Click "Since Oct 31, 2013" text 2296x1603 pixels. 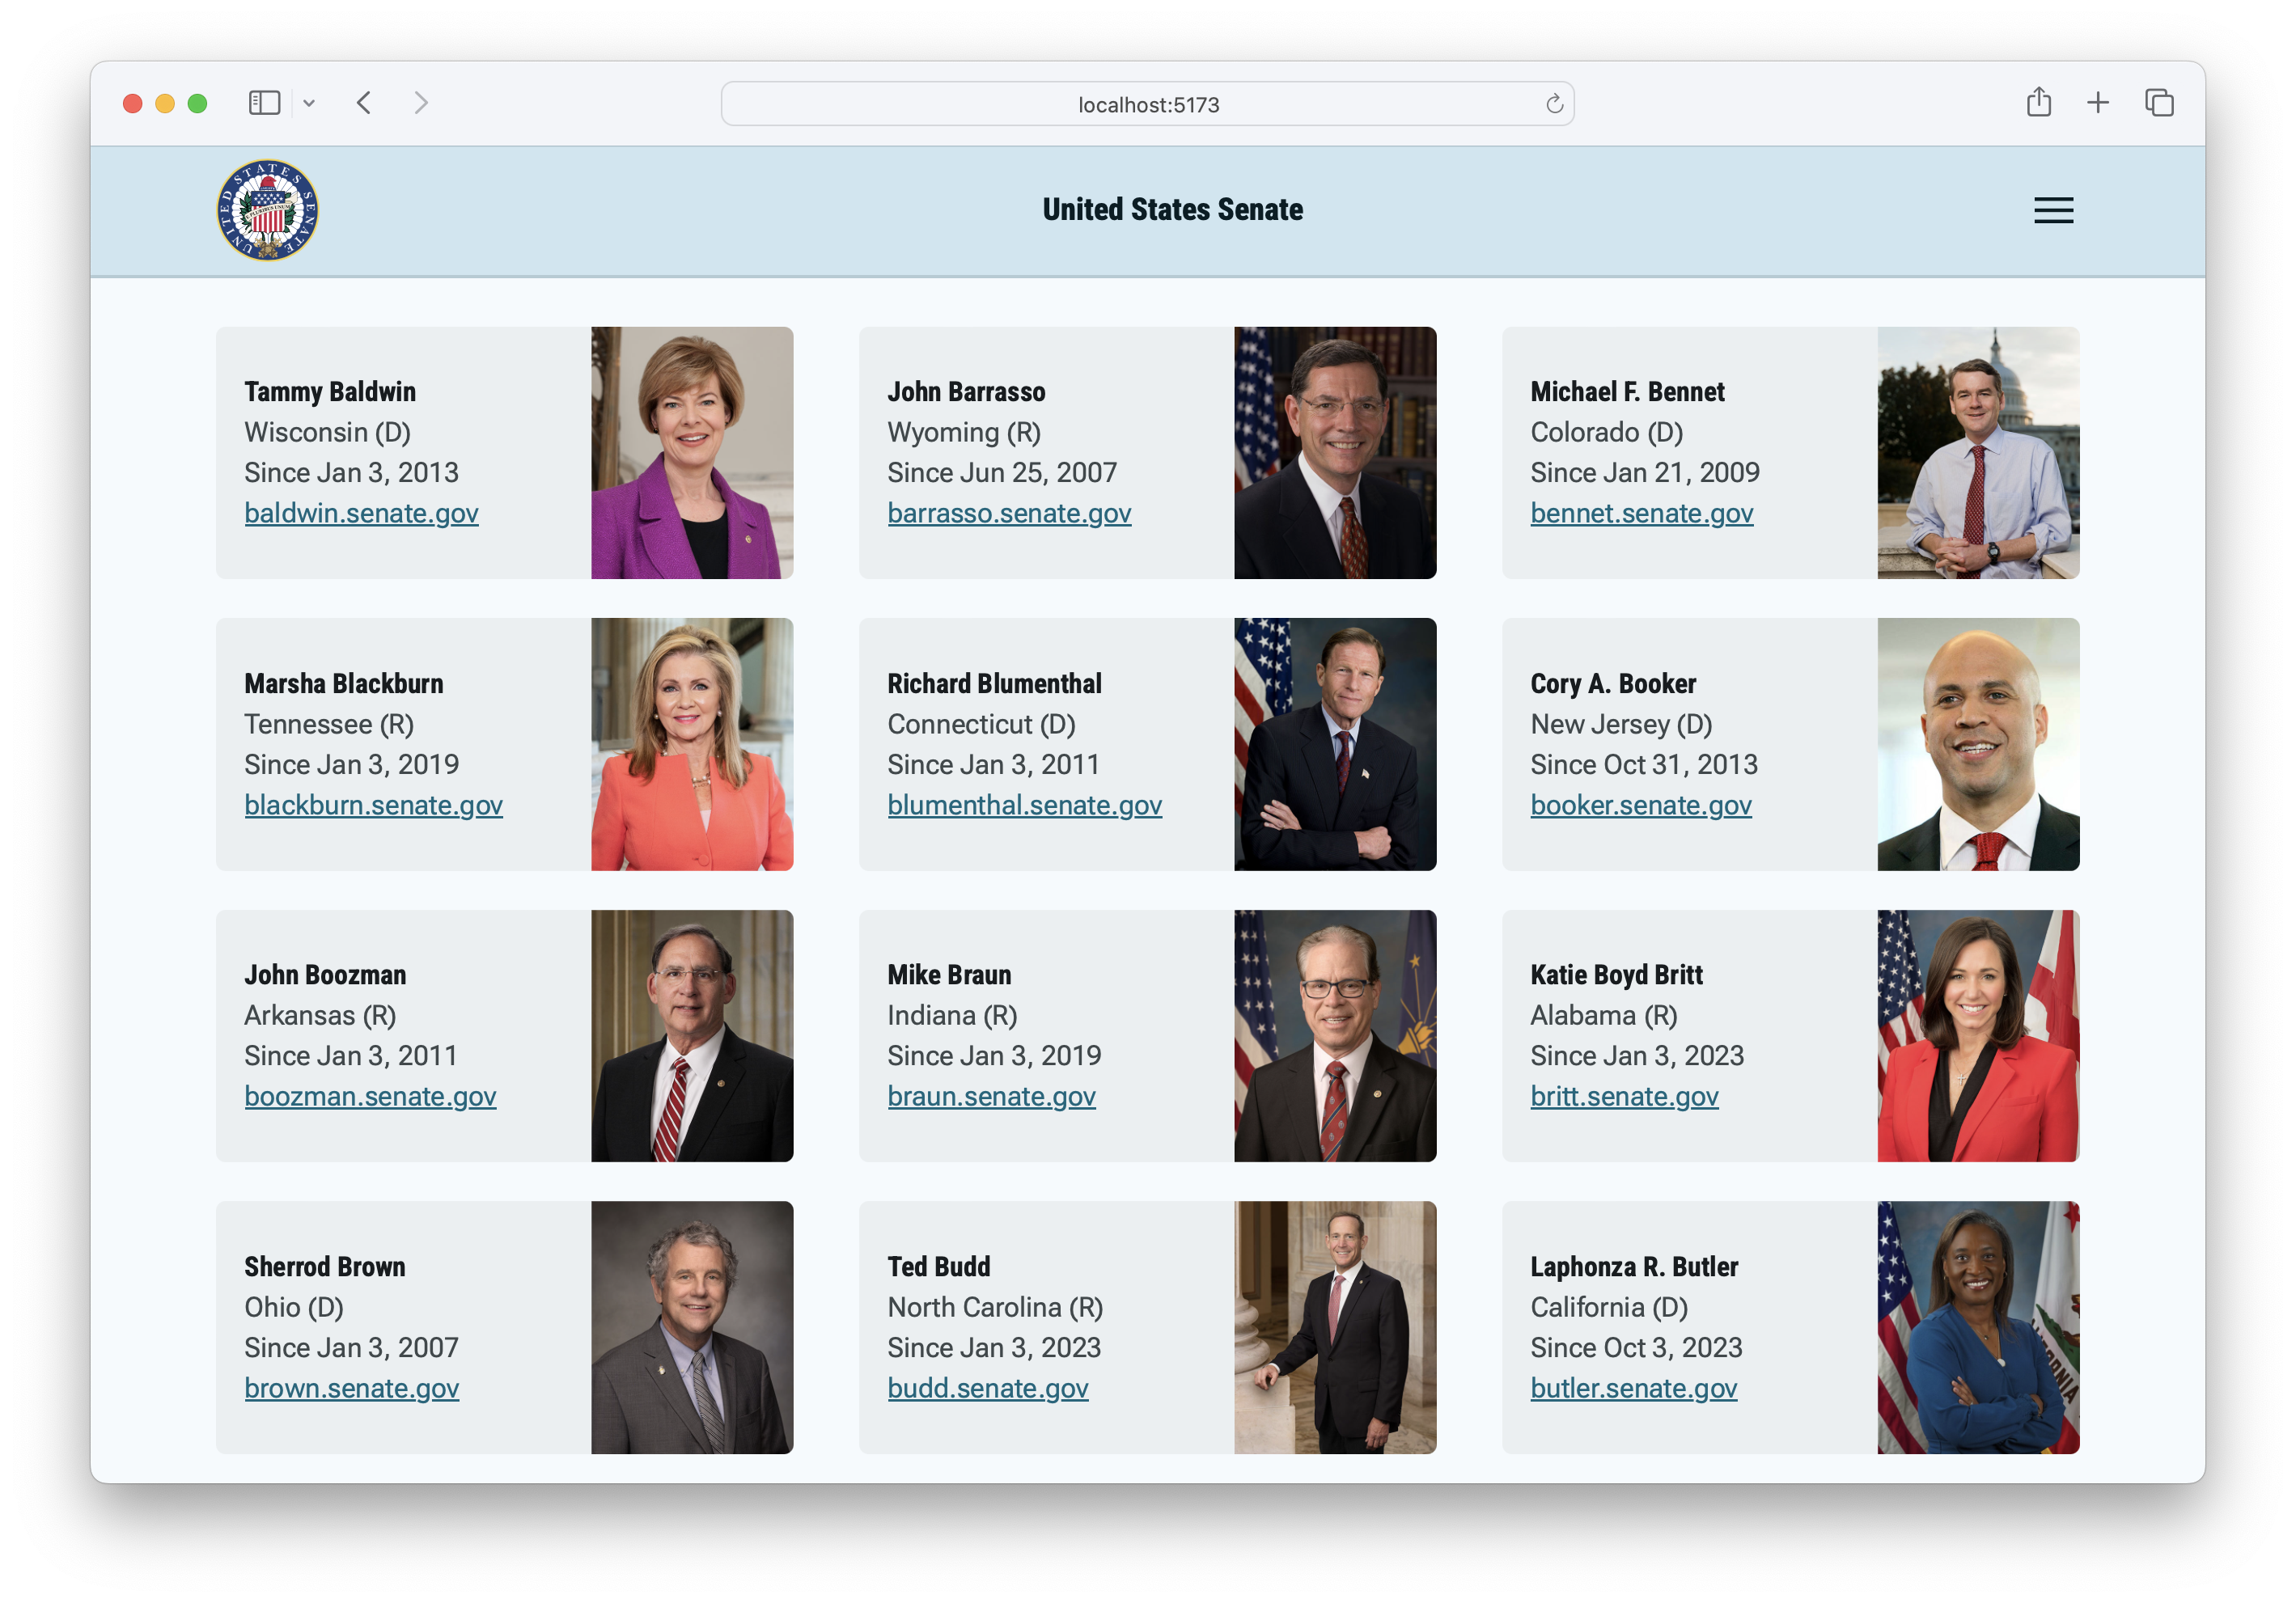point(1644,764)
